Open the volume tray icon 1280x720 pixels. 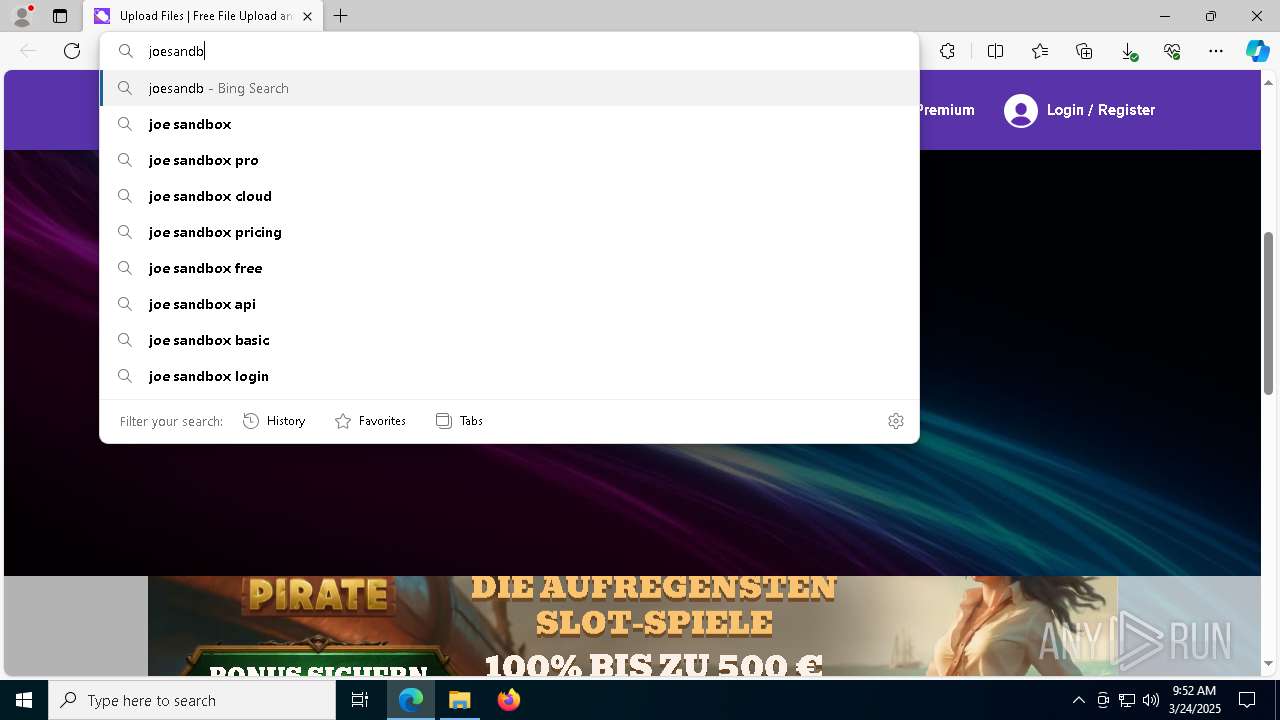pyautogui.click(x=1150, y=700)
